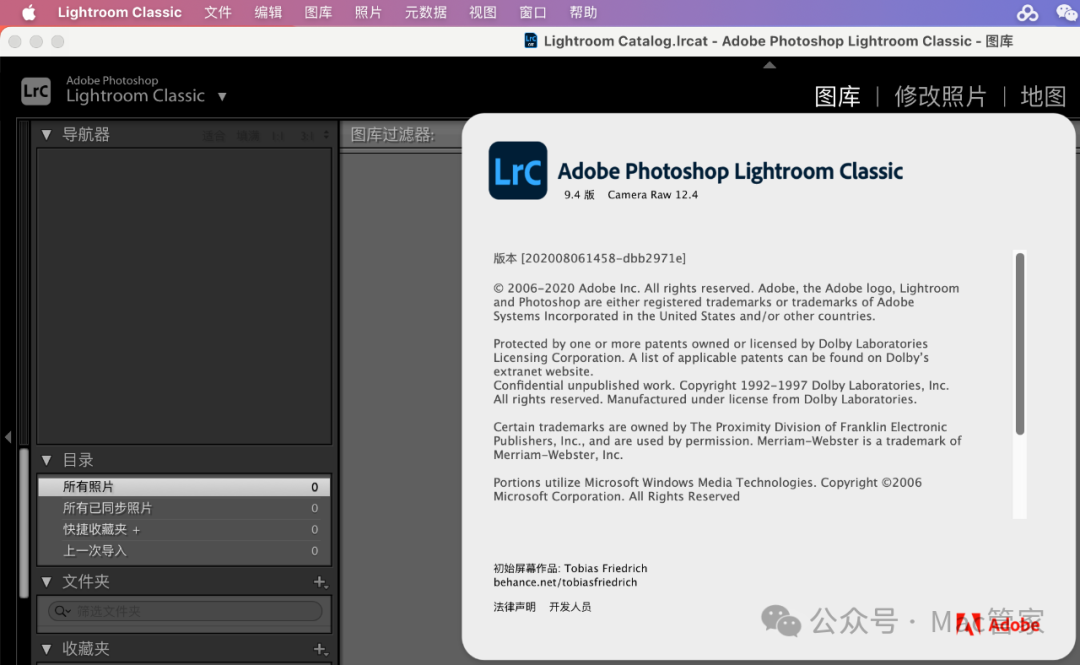This screenshot has height=665, width=1080.
Task: Click the left panel vertical scrollbar
Action: pyautogui.click(x=24, y=523)
